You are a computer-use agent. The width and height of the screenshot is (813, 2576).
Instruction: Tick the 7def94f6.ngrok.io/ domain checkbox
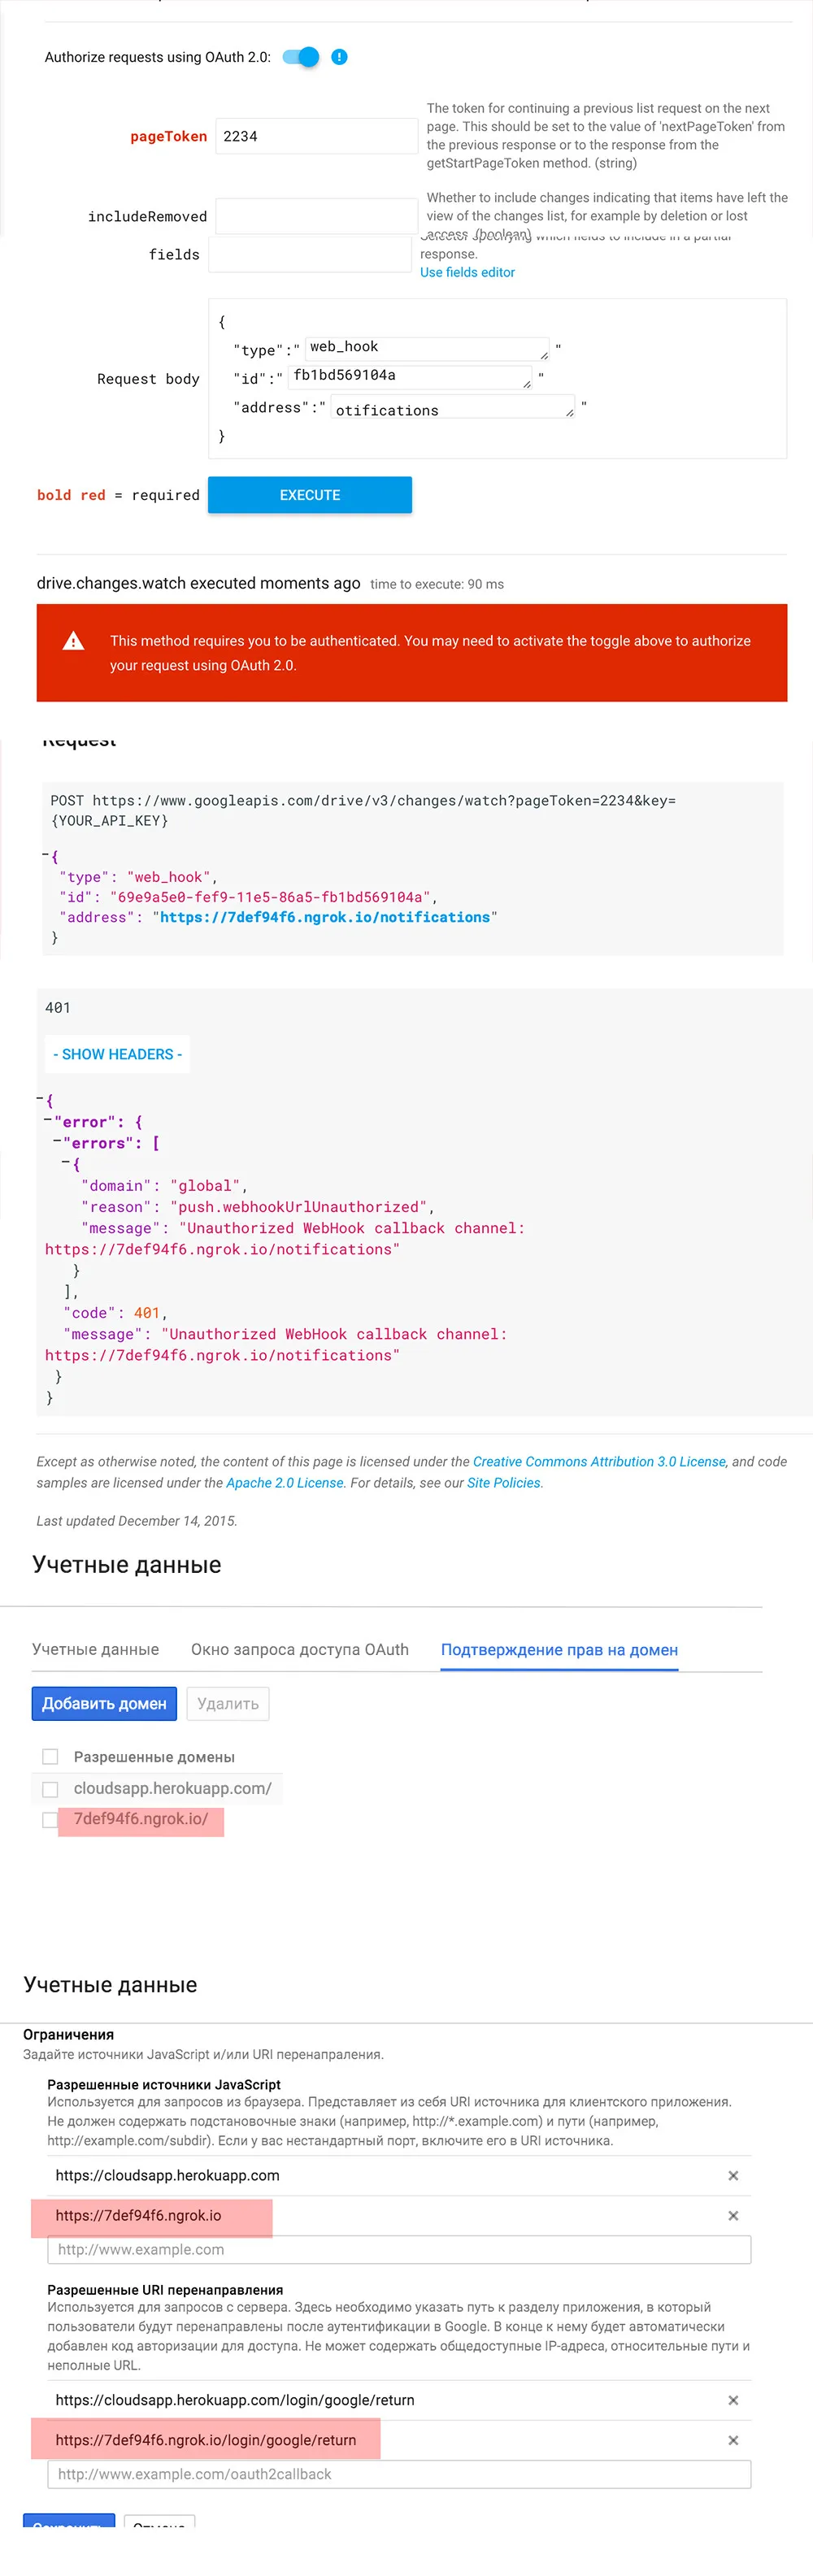click(x=49, y=1820)
